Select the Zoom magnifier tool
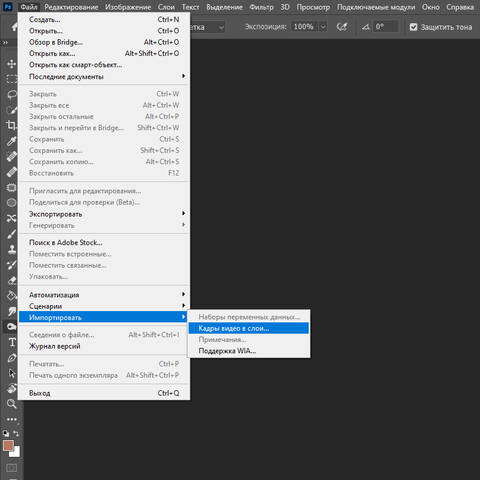This screenshot has width=480, height=480. click(12, 404)
